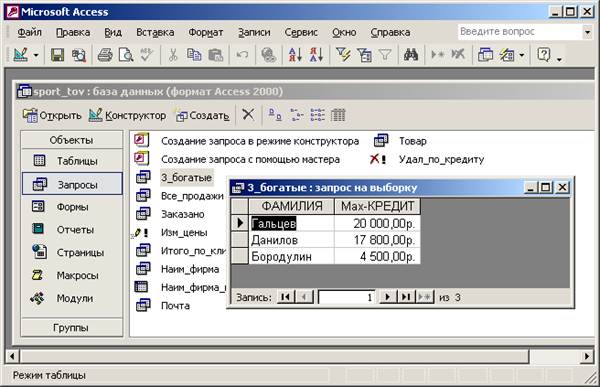
Task: Open the toolbar options arrow
Action: coord(559,59)
